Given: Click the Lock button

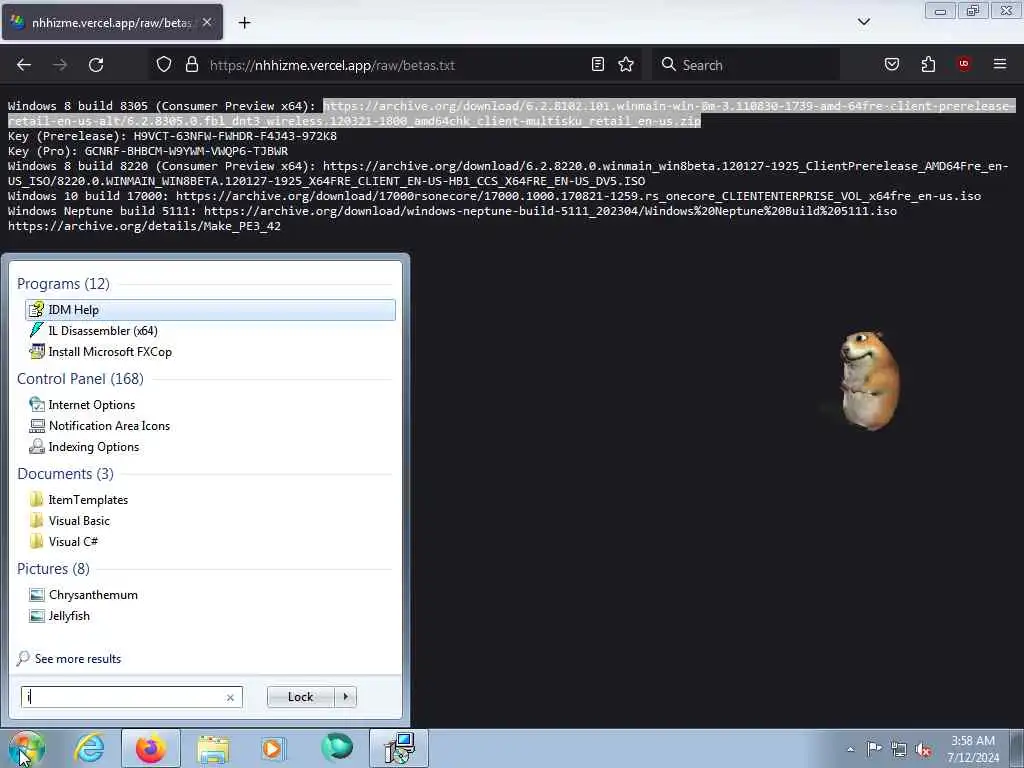Looking at the screenshot, I should [x=300, y=697].
